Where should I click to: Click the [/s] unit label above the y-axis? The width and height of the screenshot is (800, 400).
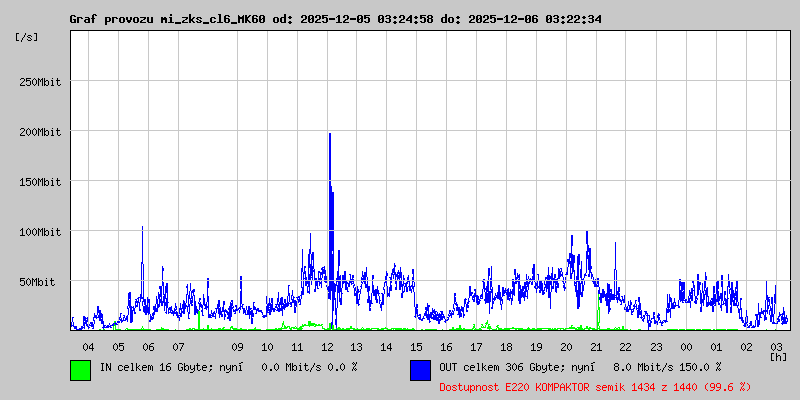coord(27,37)
